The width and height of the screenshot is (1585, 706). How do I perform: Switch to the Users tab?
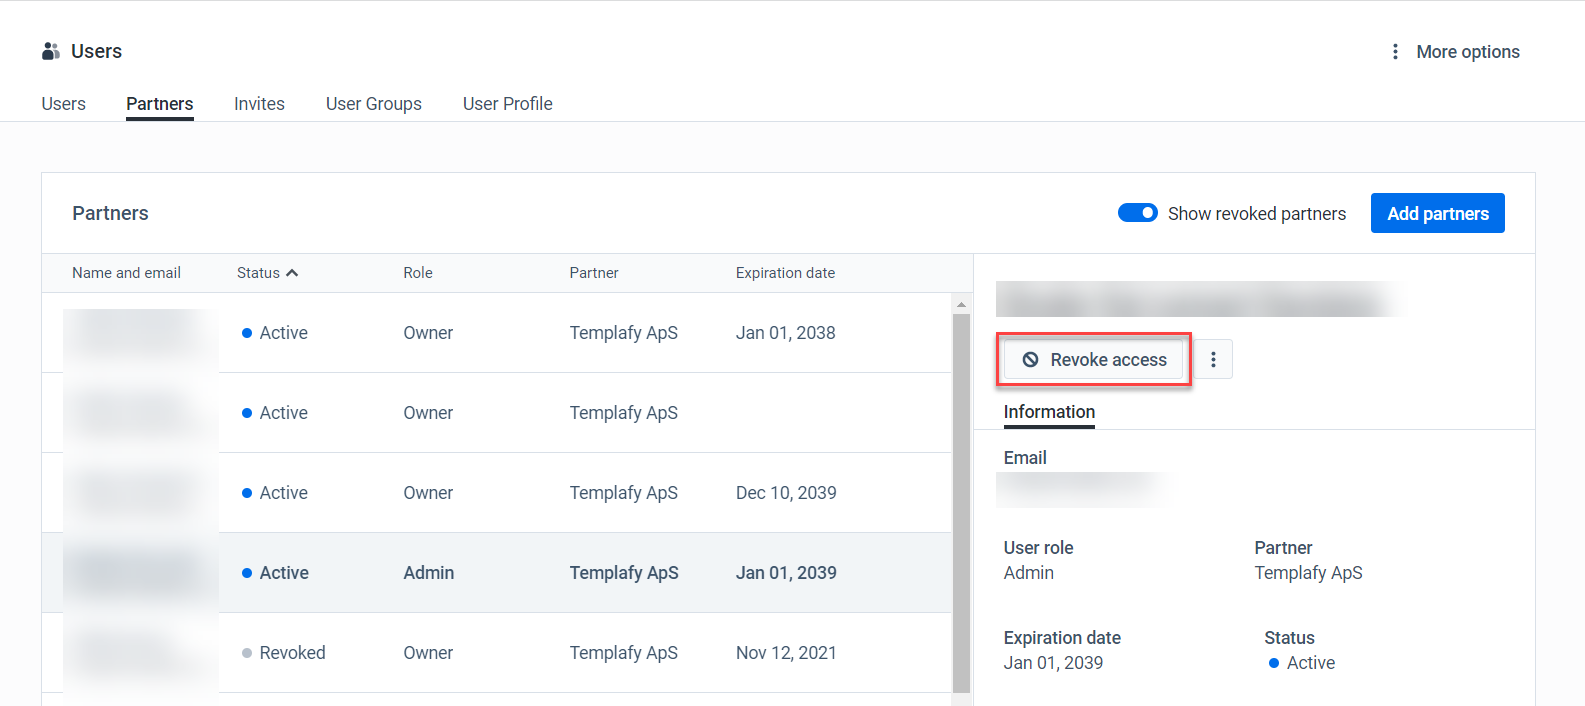pyautogui.click(x=64, y=104)
